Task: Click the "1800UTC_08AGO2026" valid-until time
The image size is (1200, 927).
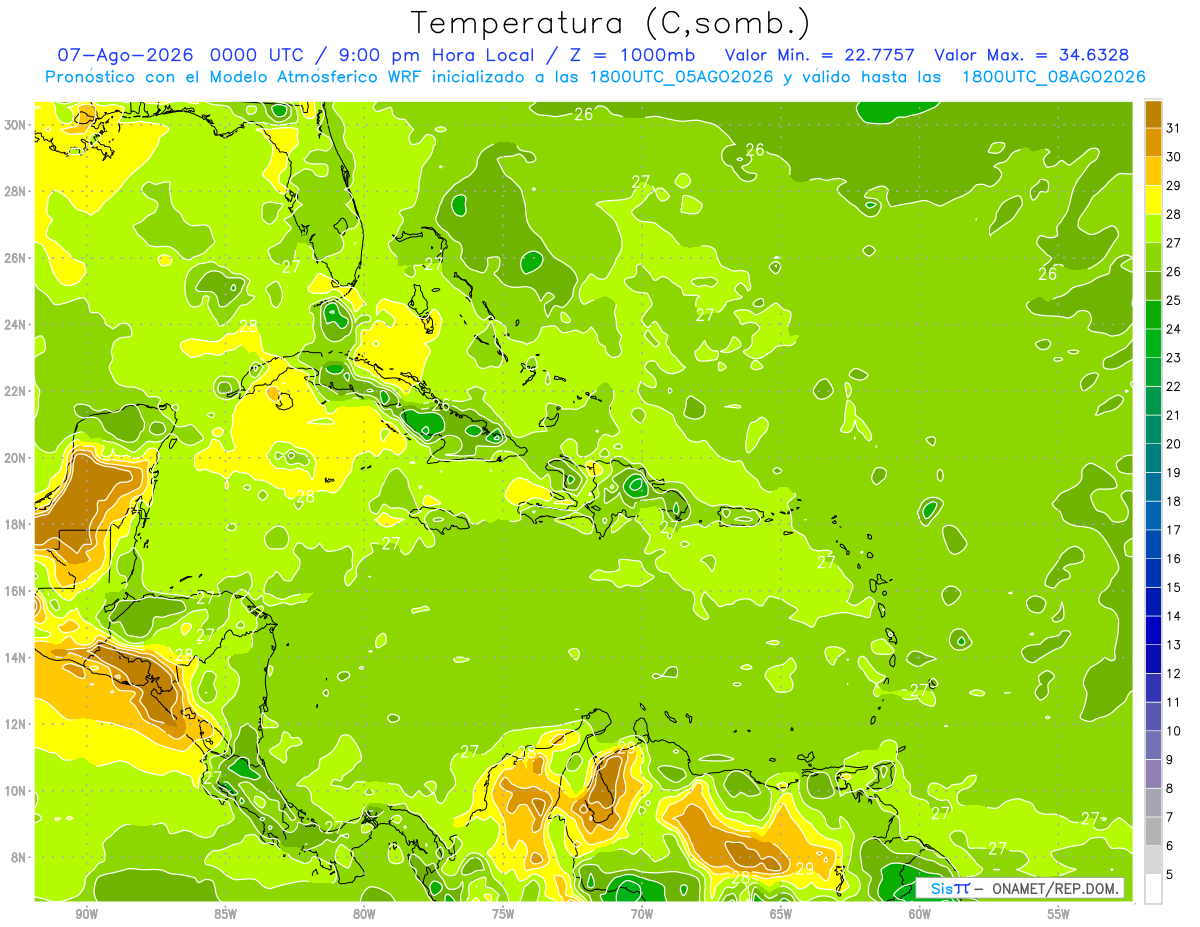Action: (x=1053, y=77)
